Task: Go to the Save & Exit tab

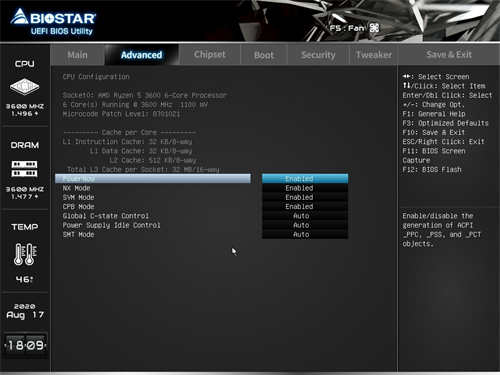Action: coord(449,55)
